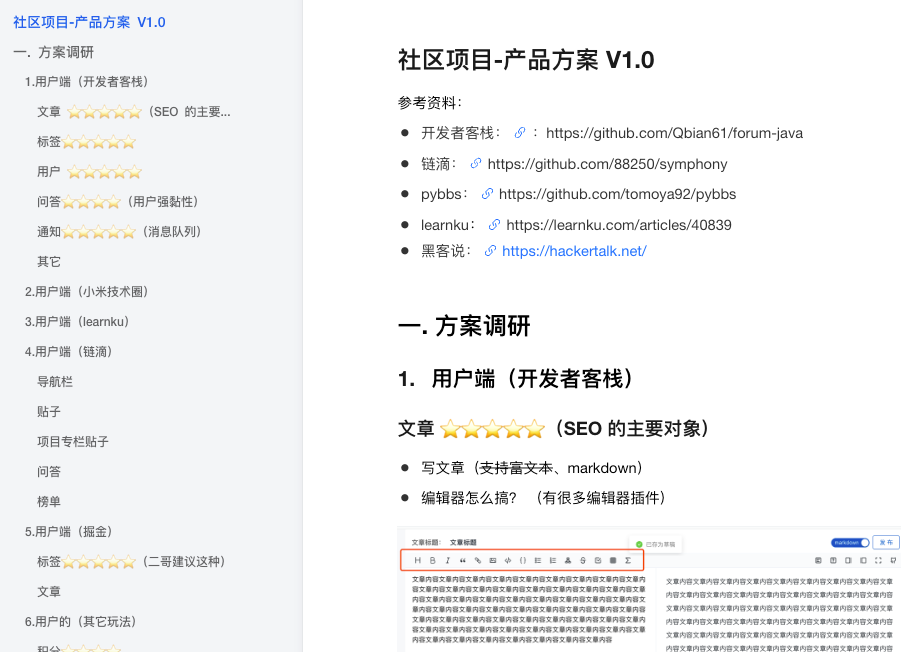The height and width of the screenshot is (652, 901).
Task: Open the embedded markdown editor screenshot
Action: pyautogui.click(x=649, y=589)
